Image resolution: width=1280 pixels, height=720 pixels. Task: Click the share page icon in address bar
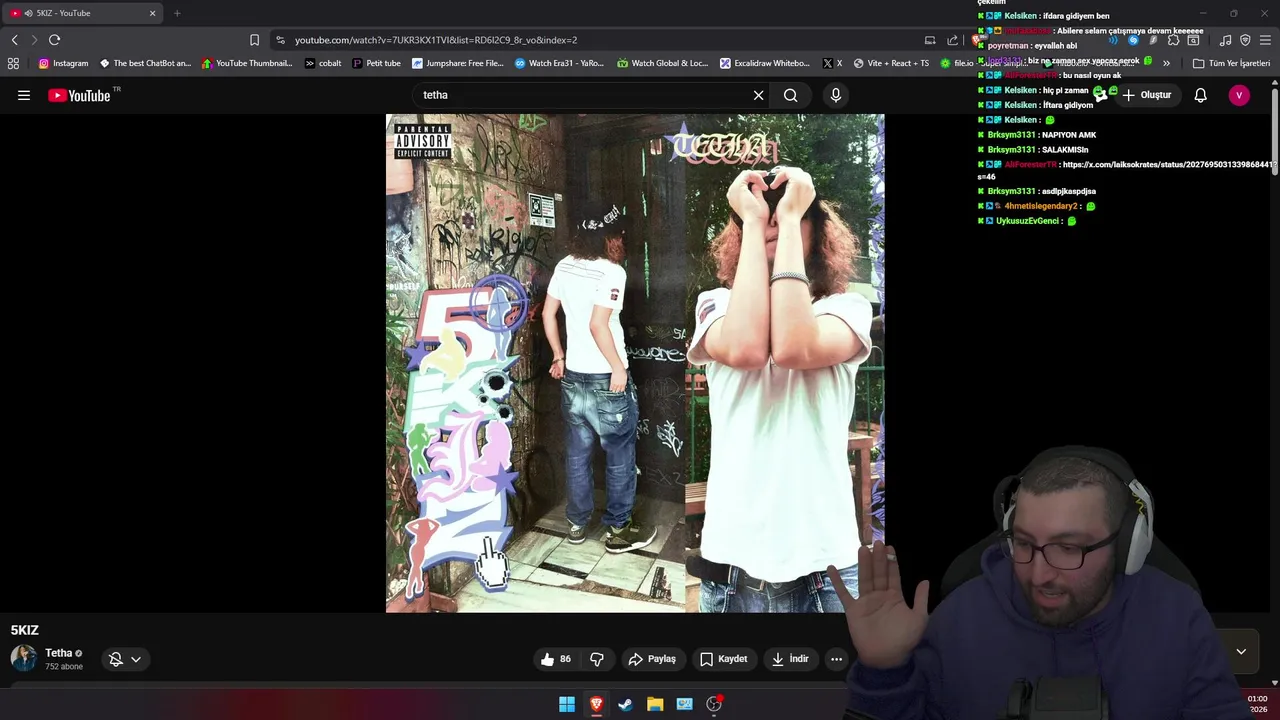[x=952, y=40]
